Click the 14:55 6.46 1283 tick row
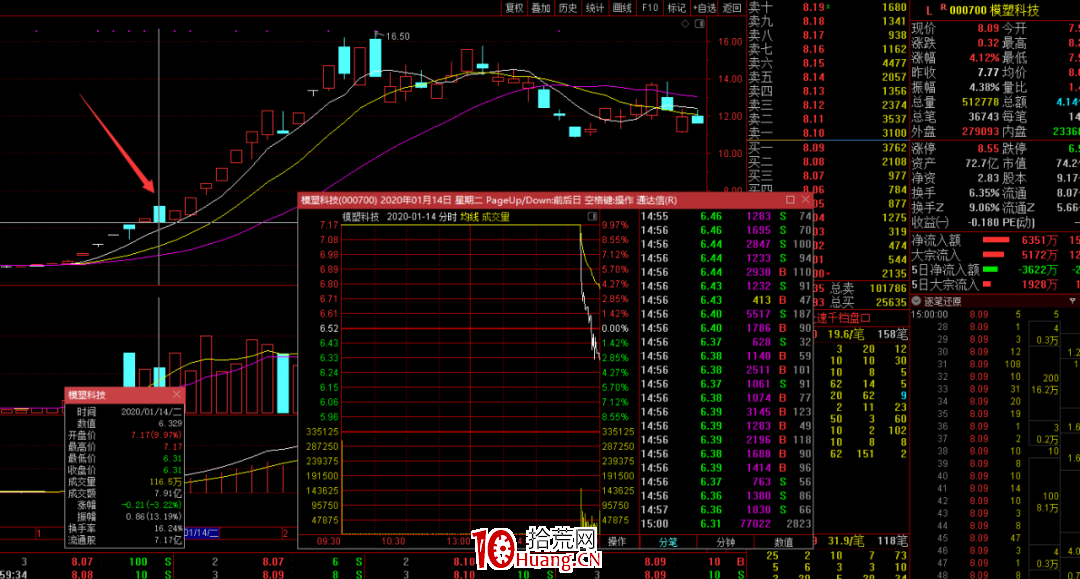This screenshot has height=579, width=1080. (x=726, y=216)
